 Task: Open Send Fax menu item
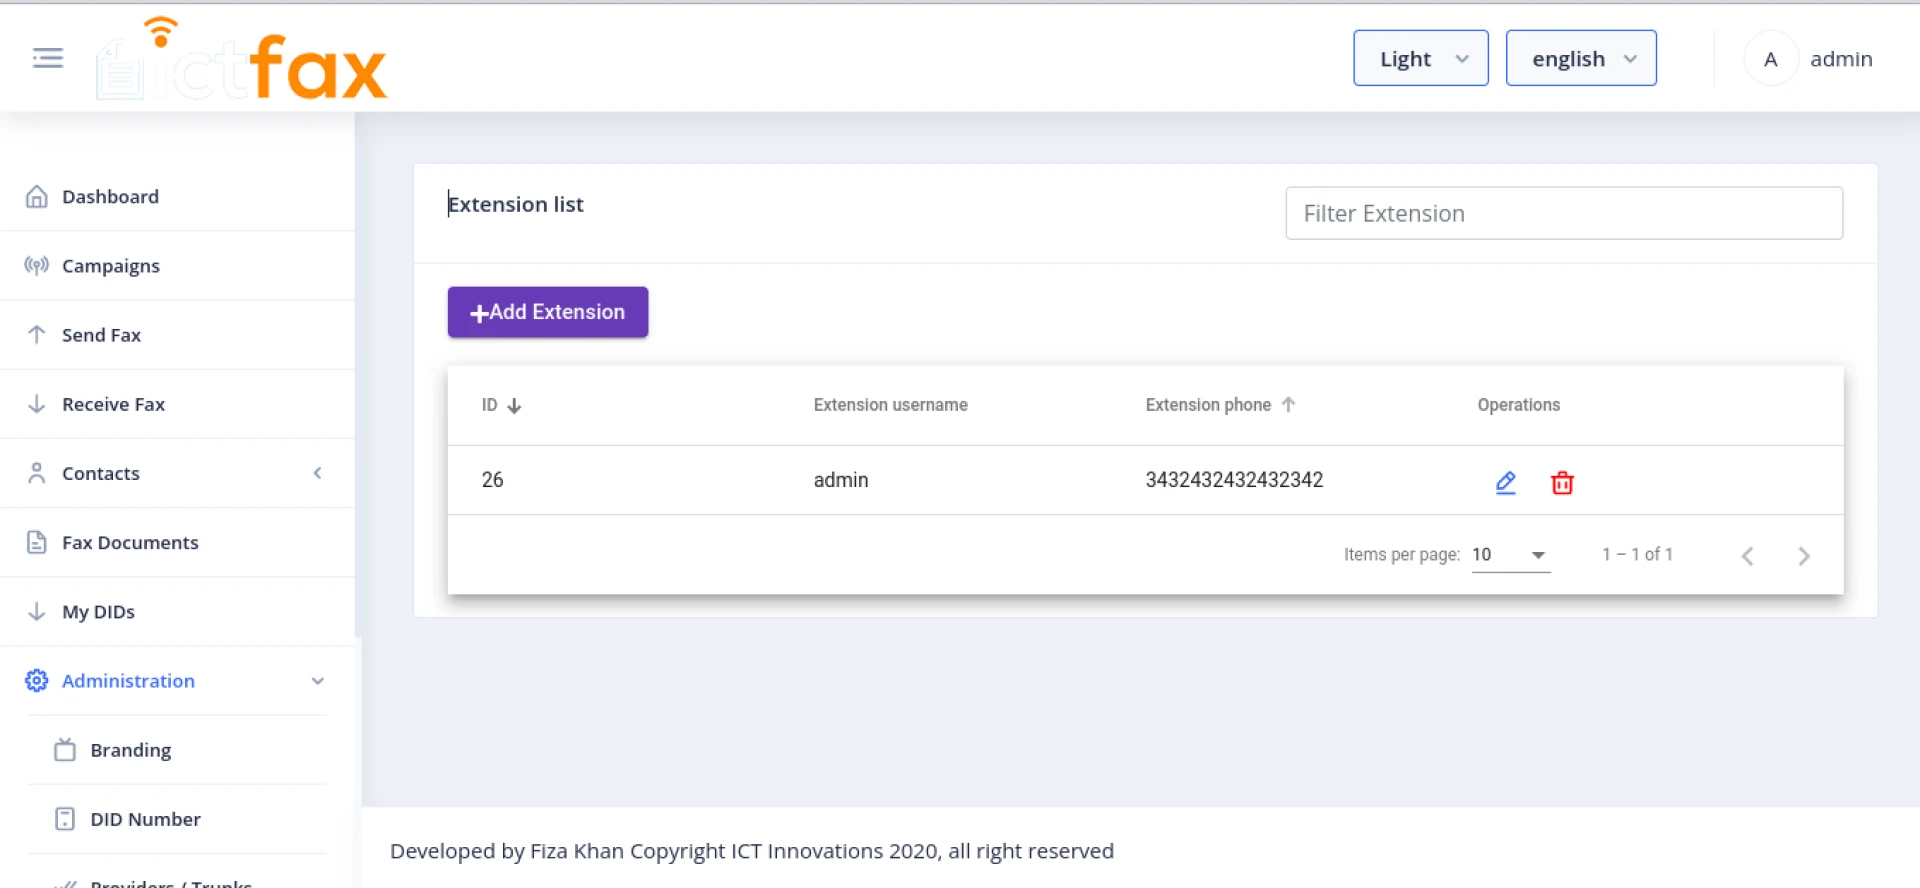coord(101,335)
